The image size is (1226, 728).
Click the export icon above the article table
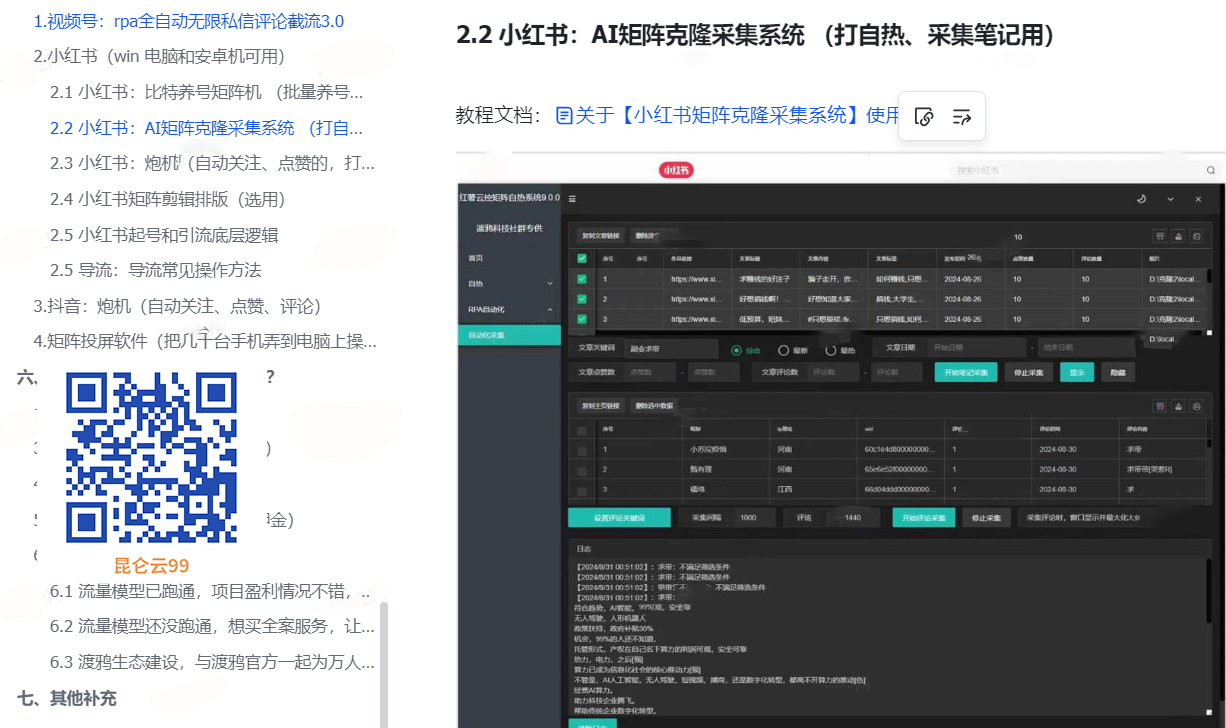1178,237
